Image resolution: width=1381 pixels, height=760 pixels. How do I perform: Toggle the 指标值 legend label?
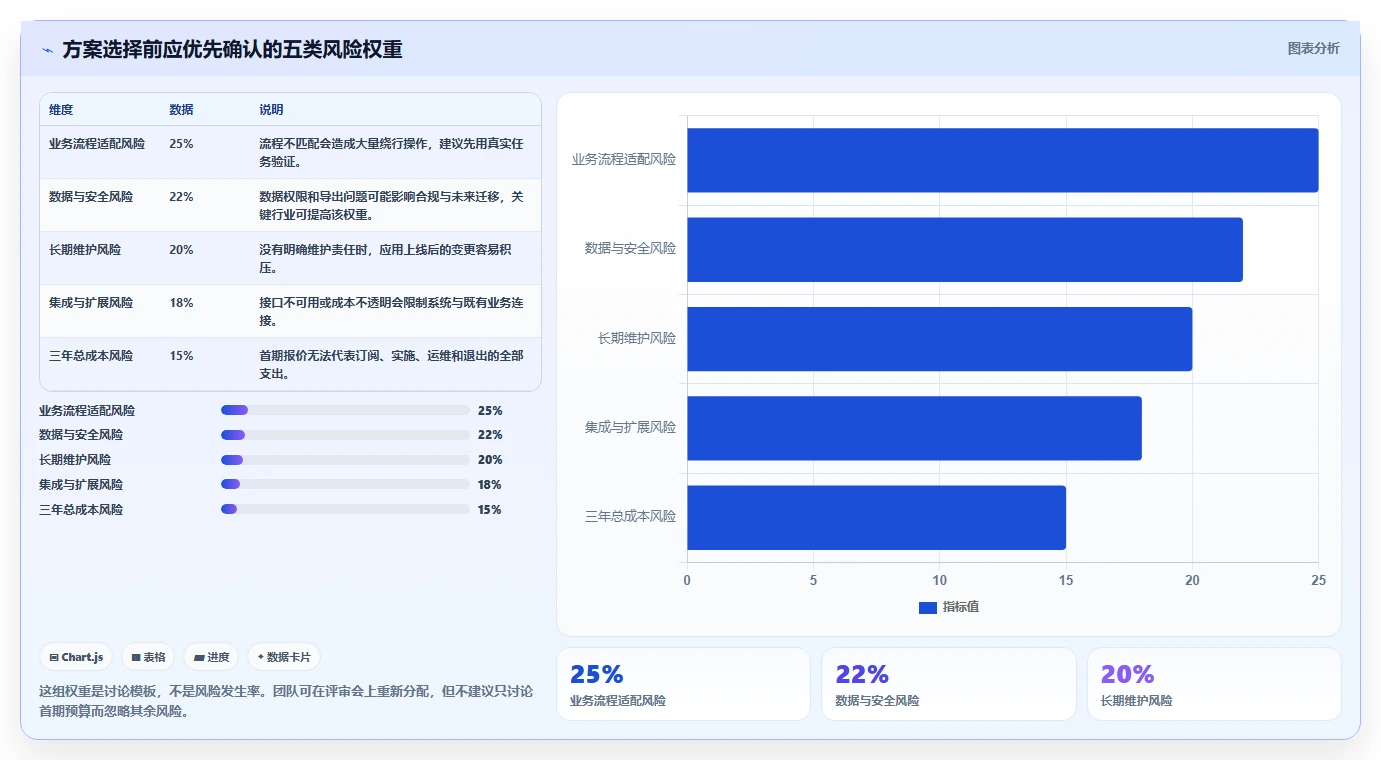961,607
